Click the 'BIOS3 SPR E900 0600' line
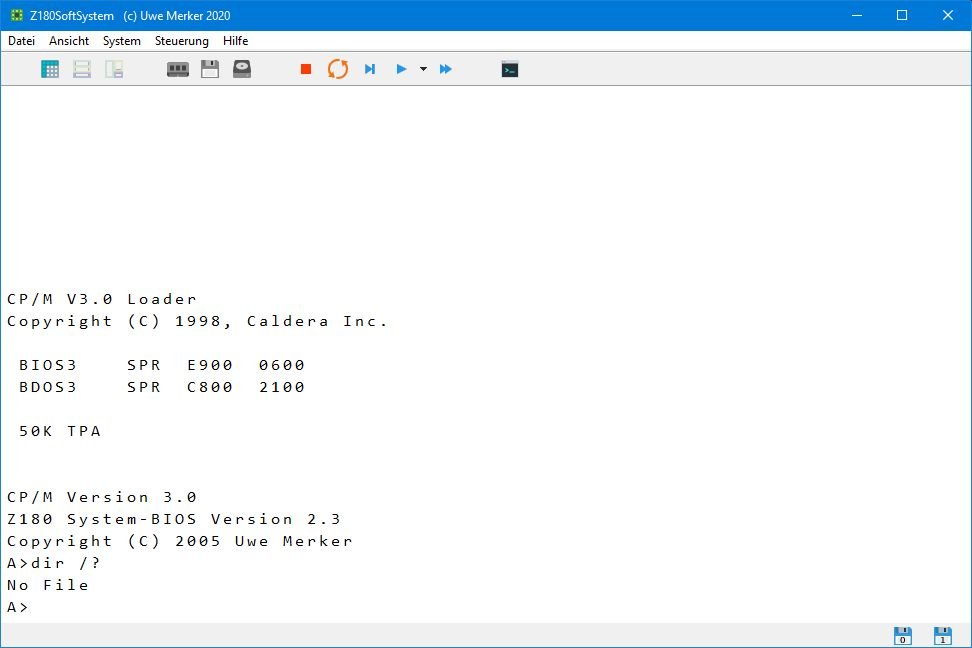 coord(162,365)
